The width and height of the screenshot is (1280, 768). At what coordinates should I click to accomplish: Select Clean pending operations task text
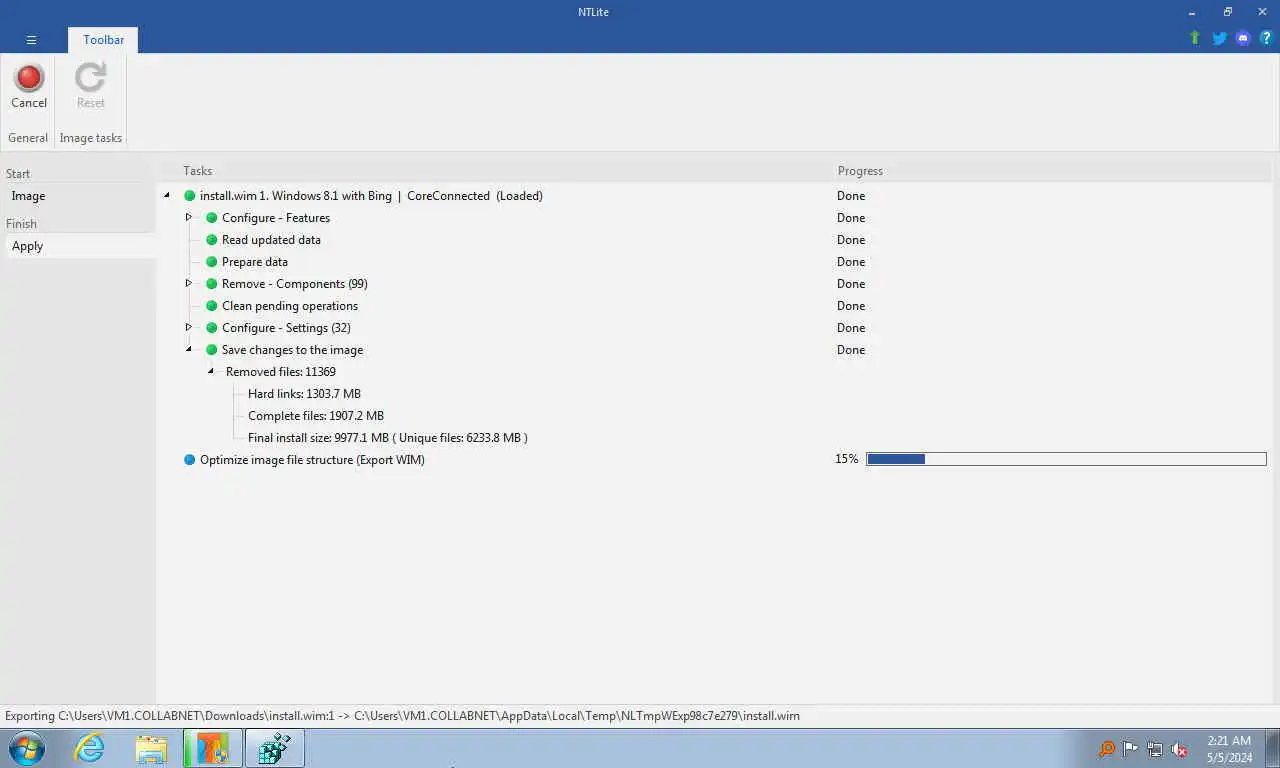tap(290, 306)
